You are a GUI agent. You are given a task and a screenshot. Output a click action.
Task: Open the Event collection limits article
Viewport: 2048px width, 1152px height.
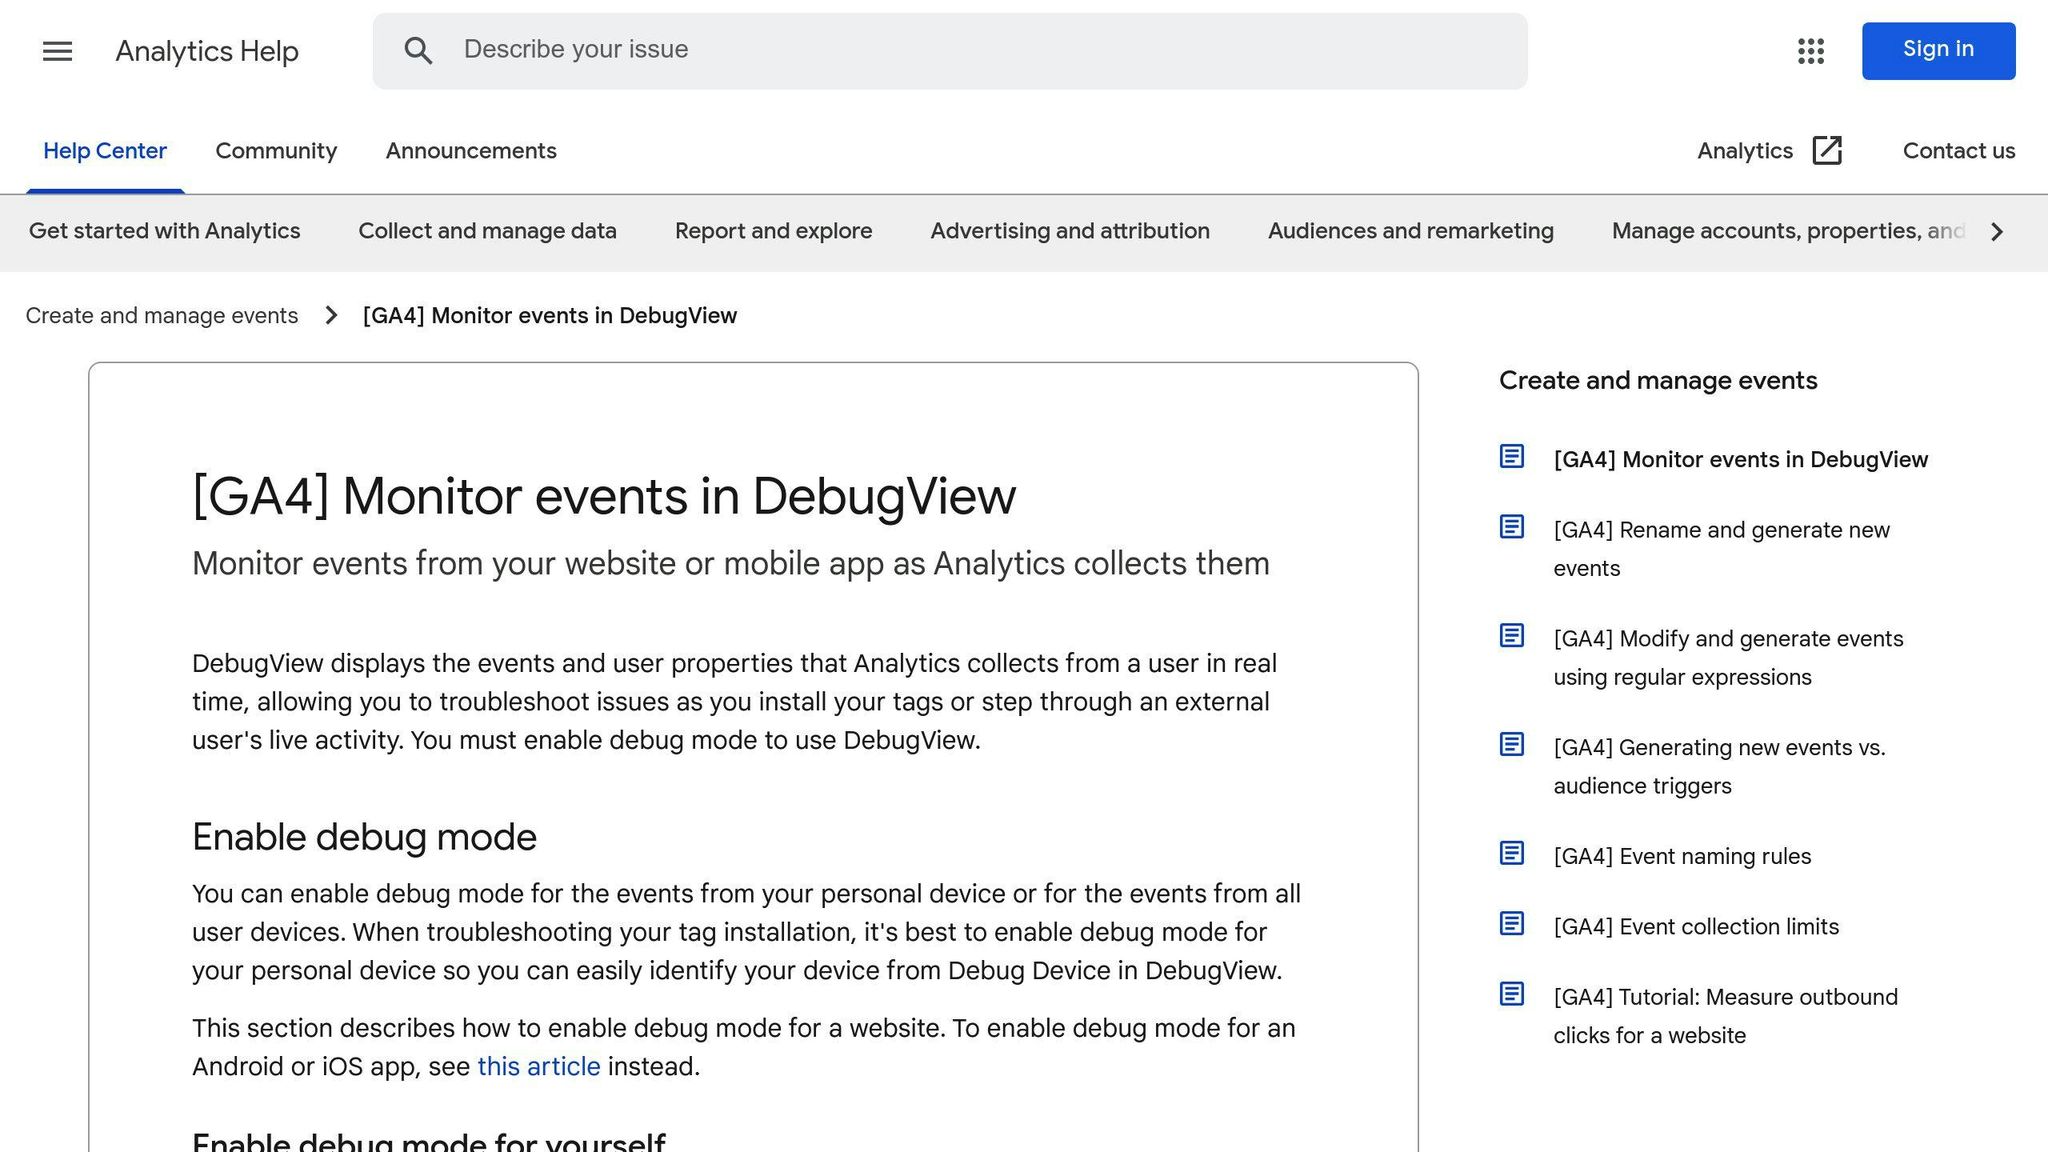[1696, 927]
